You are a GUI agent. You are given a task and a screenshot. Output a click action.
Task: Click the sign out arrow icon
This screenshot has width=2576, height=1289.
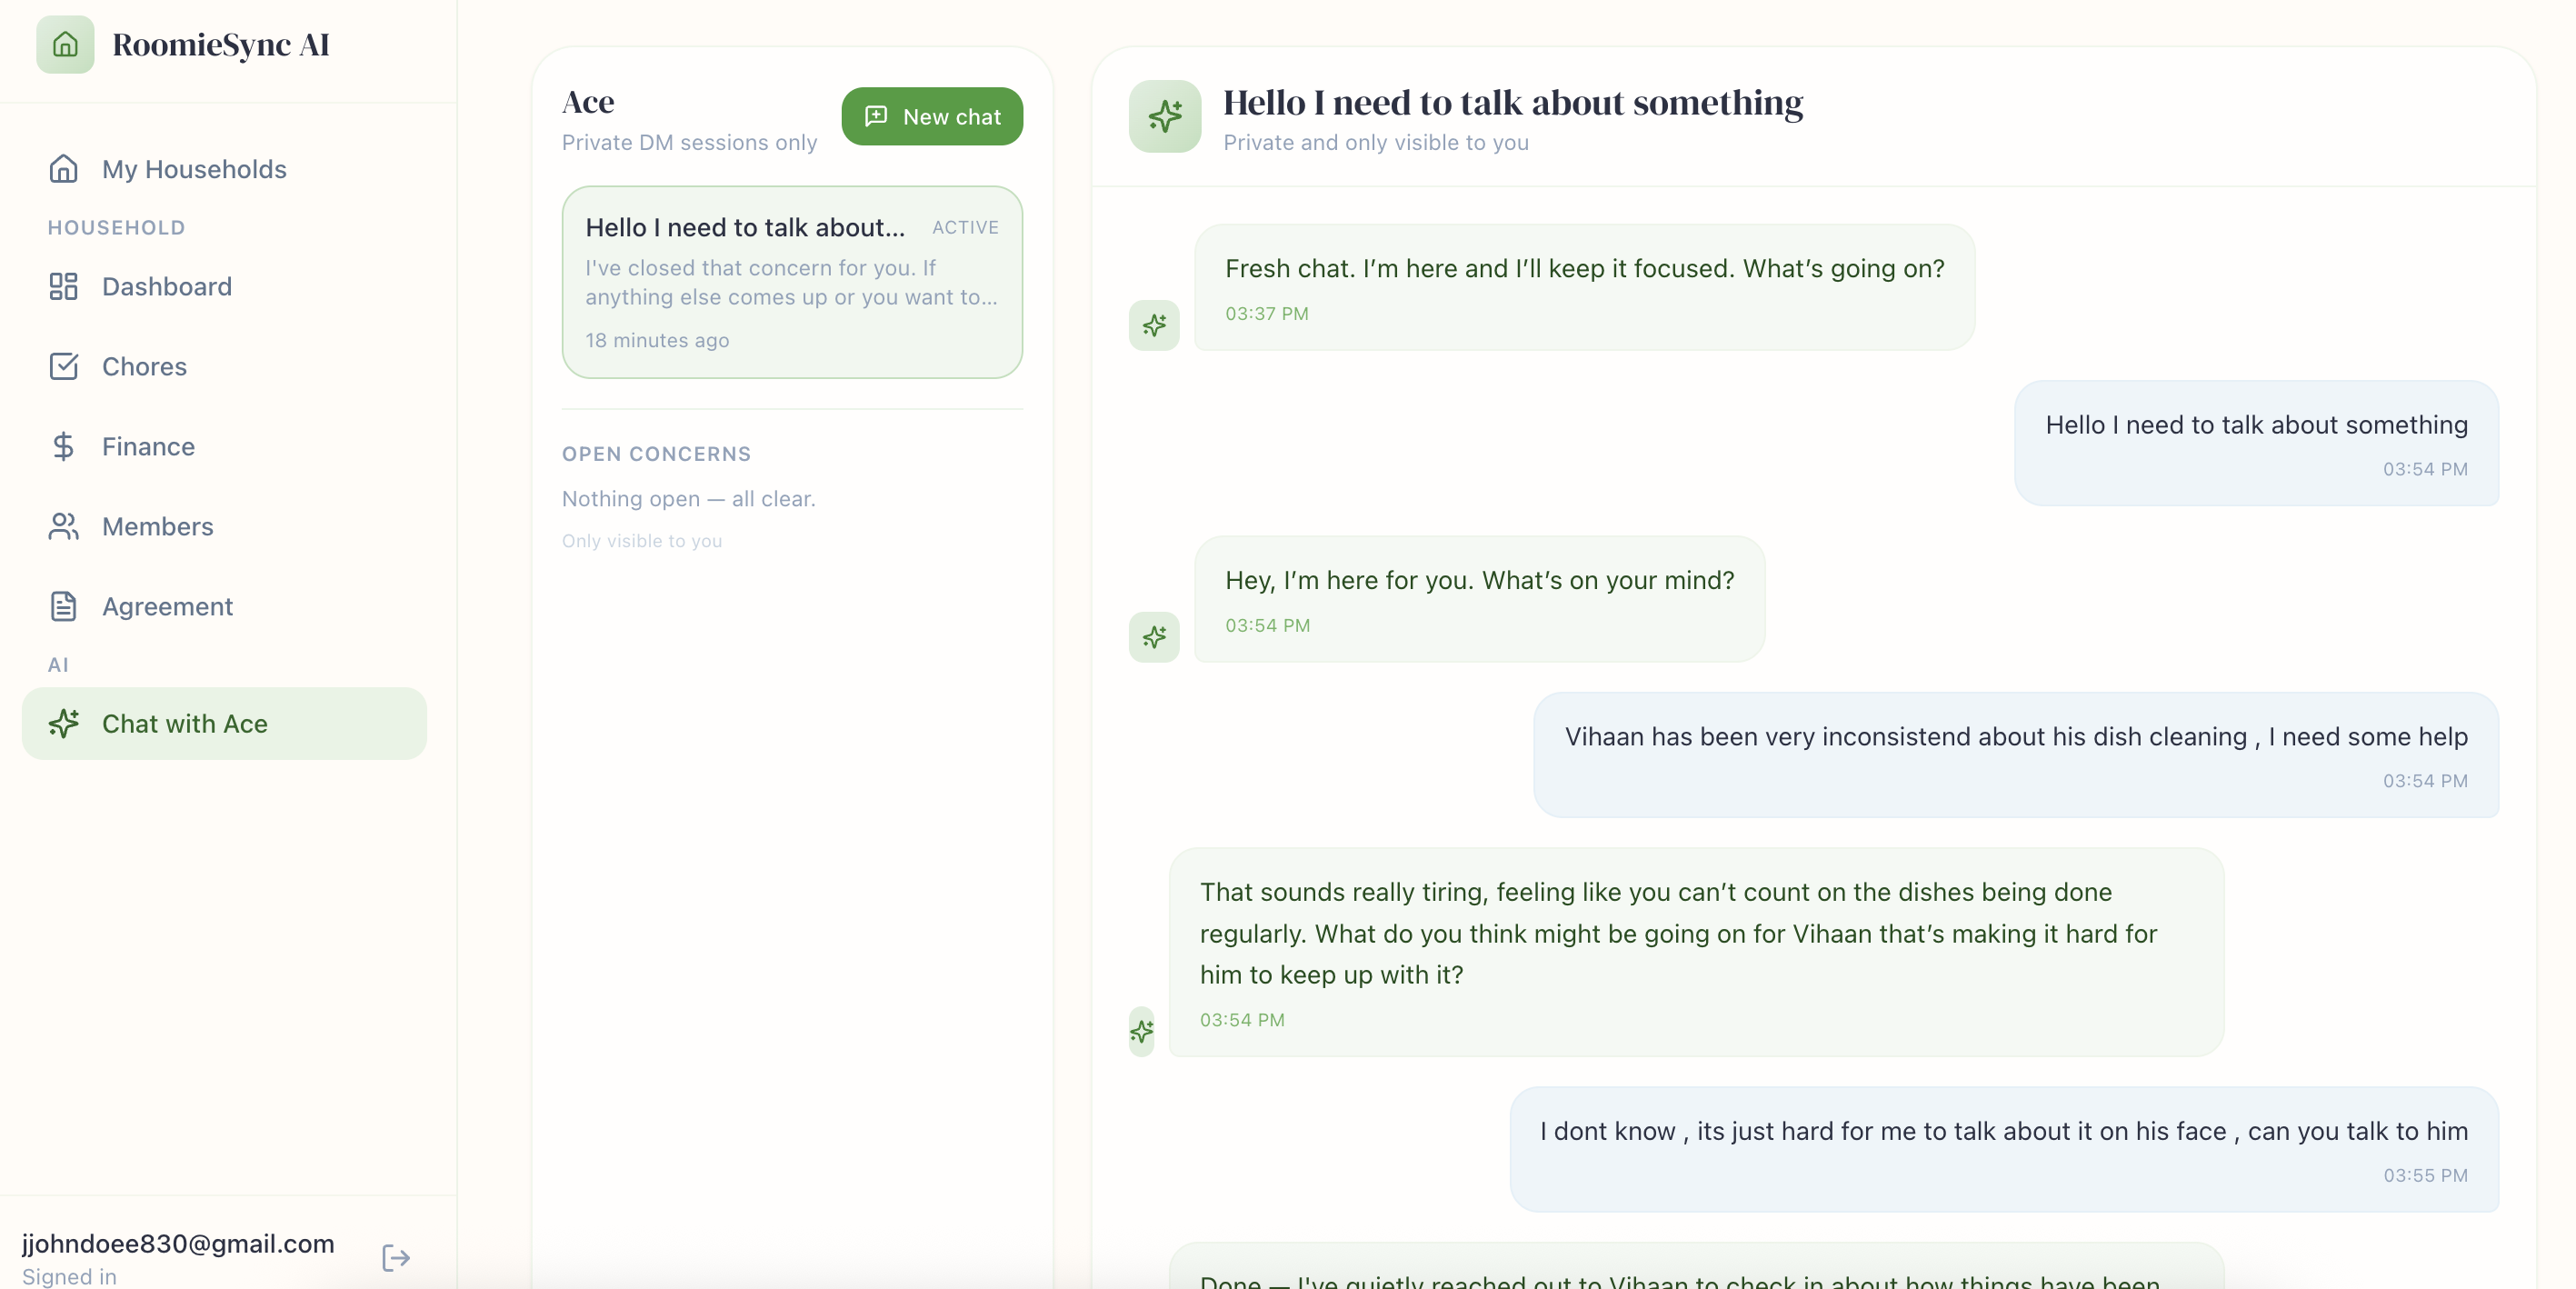[x=396, y=1257]
